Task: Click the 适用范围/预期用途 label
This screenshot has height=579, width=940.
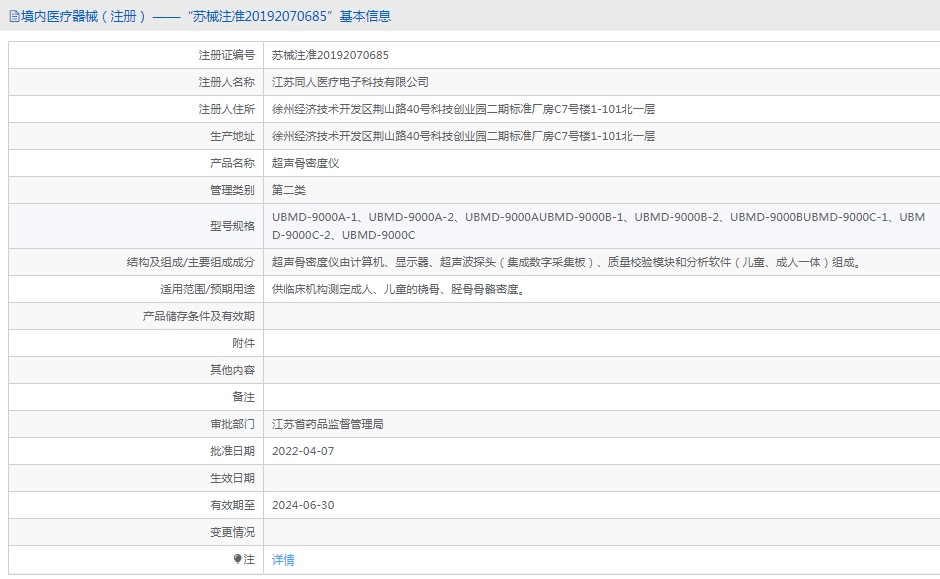Action: pyautogui.click(x=207, y=289)
